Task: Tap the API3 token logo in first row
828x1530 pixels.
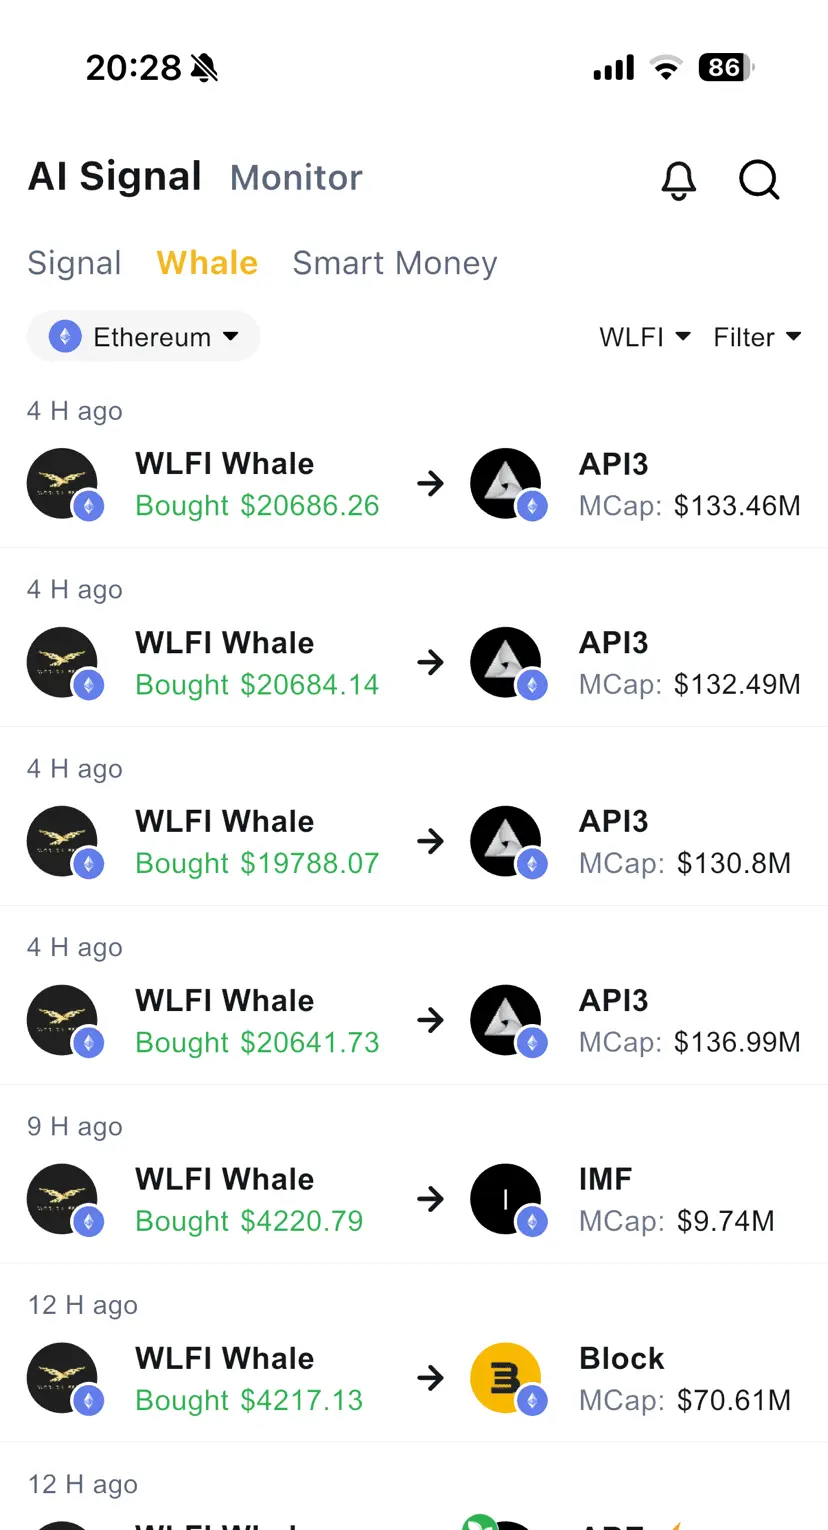Action: [506, 484]
